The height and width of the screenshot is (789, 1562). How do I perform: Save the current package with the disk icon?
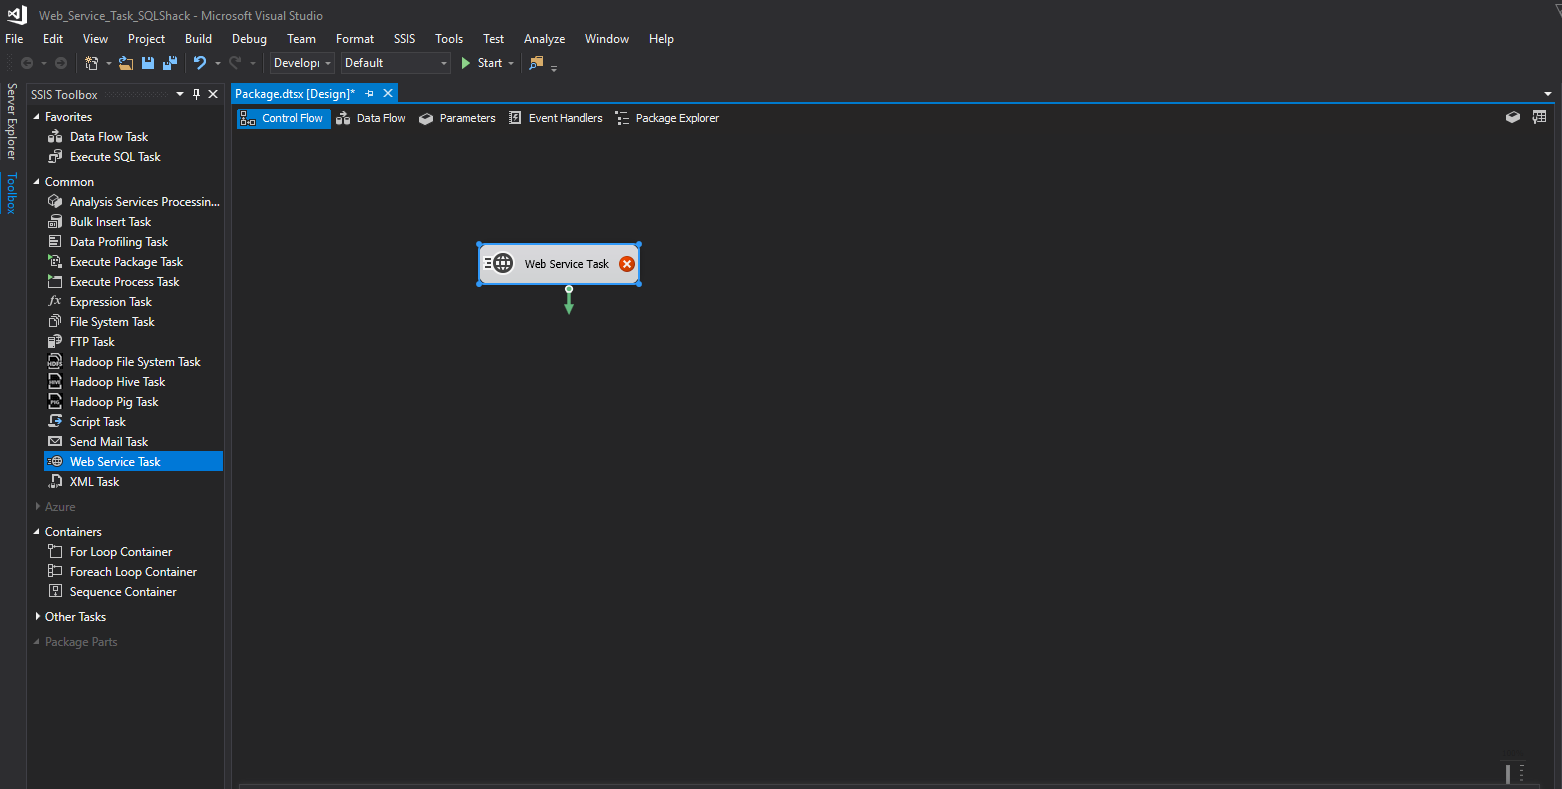pyautogui.click(x=148, y=63)
